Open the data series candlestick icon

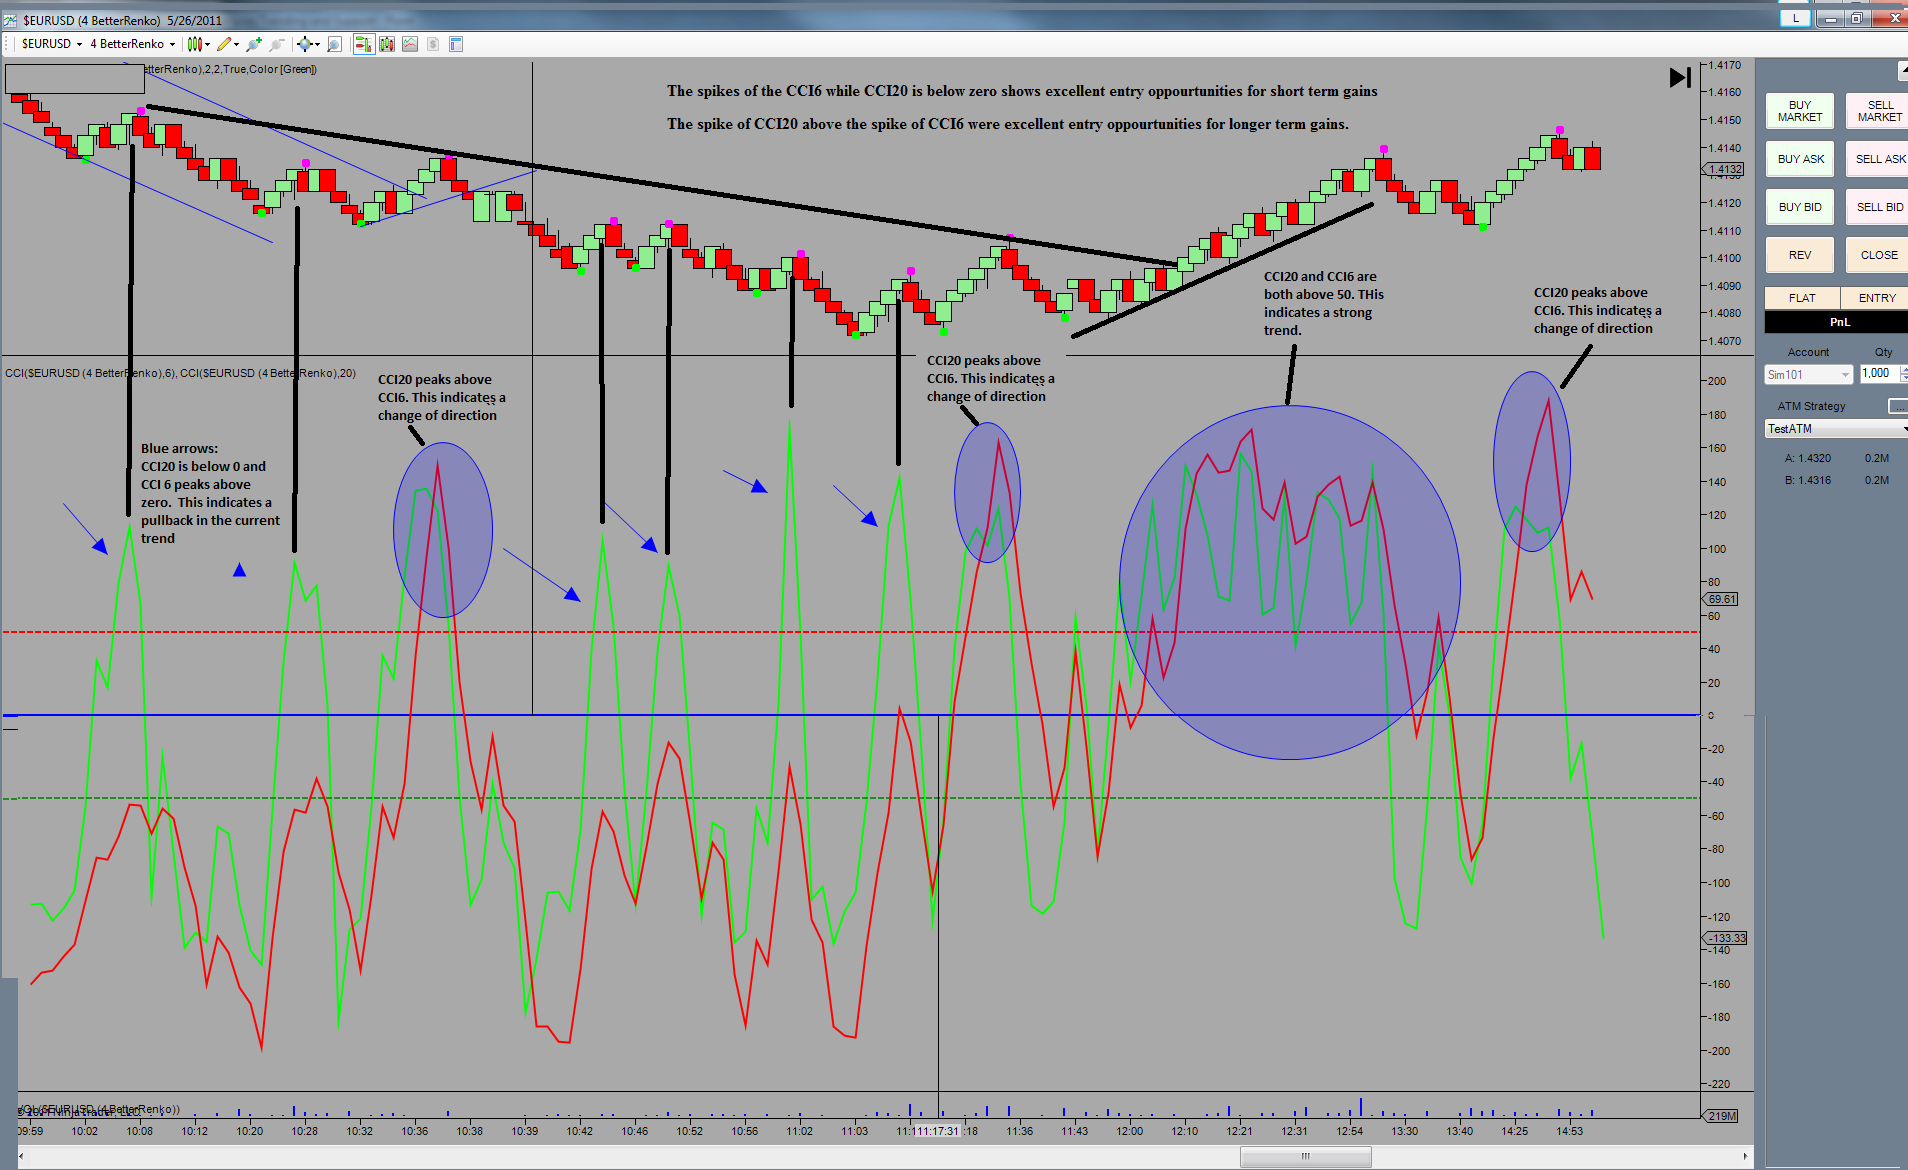(386, 44)
